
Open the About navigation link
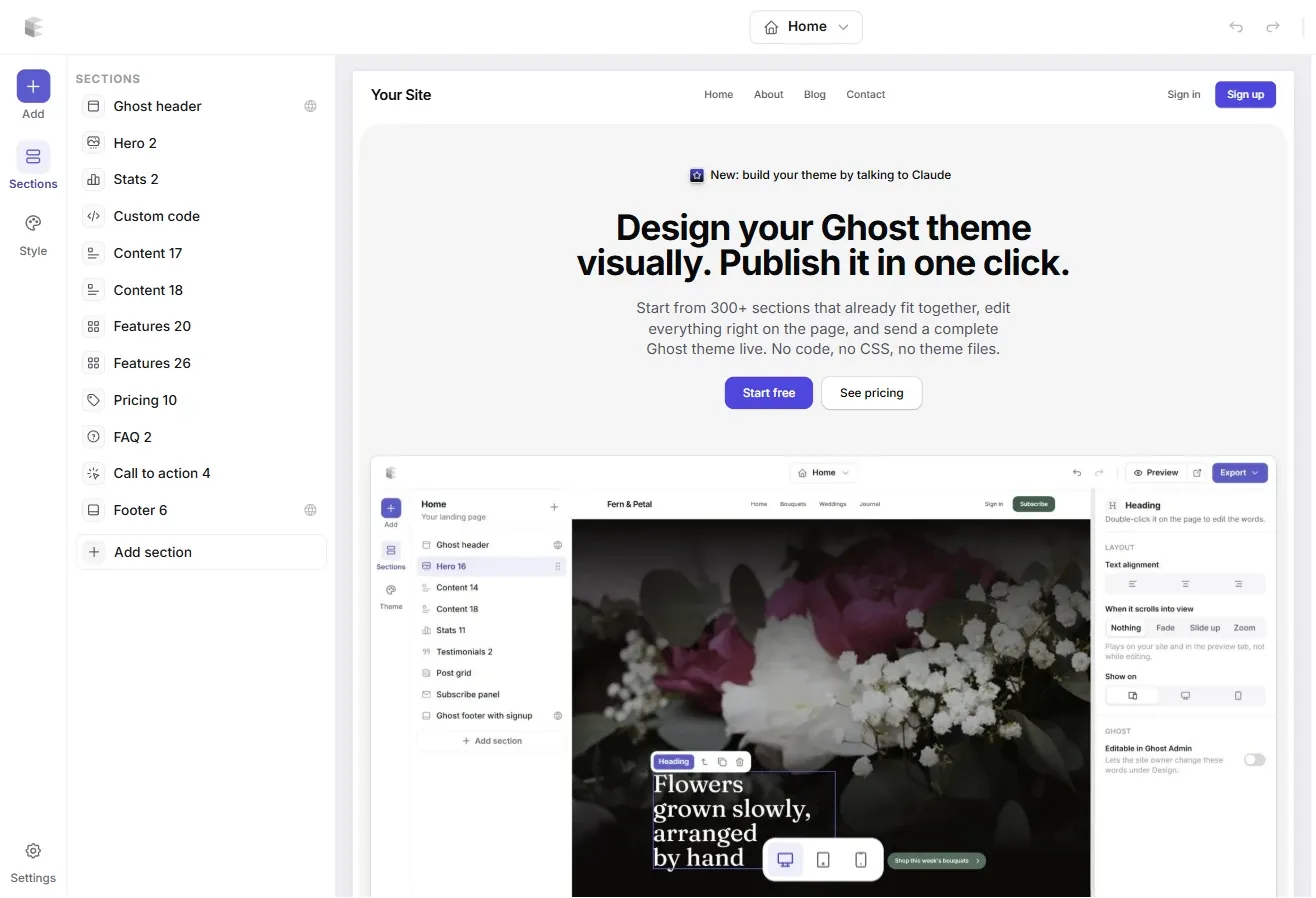click(x=769, y=94)
